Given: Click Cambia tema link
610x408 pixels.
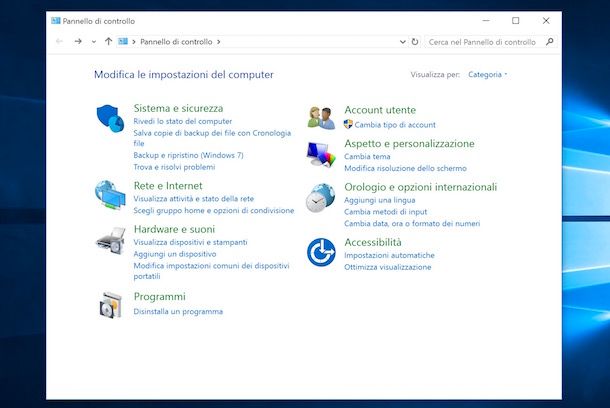Looking at the screenshot, I should pos(367,156).
